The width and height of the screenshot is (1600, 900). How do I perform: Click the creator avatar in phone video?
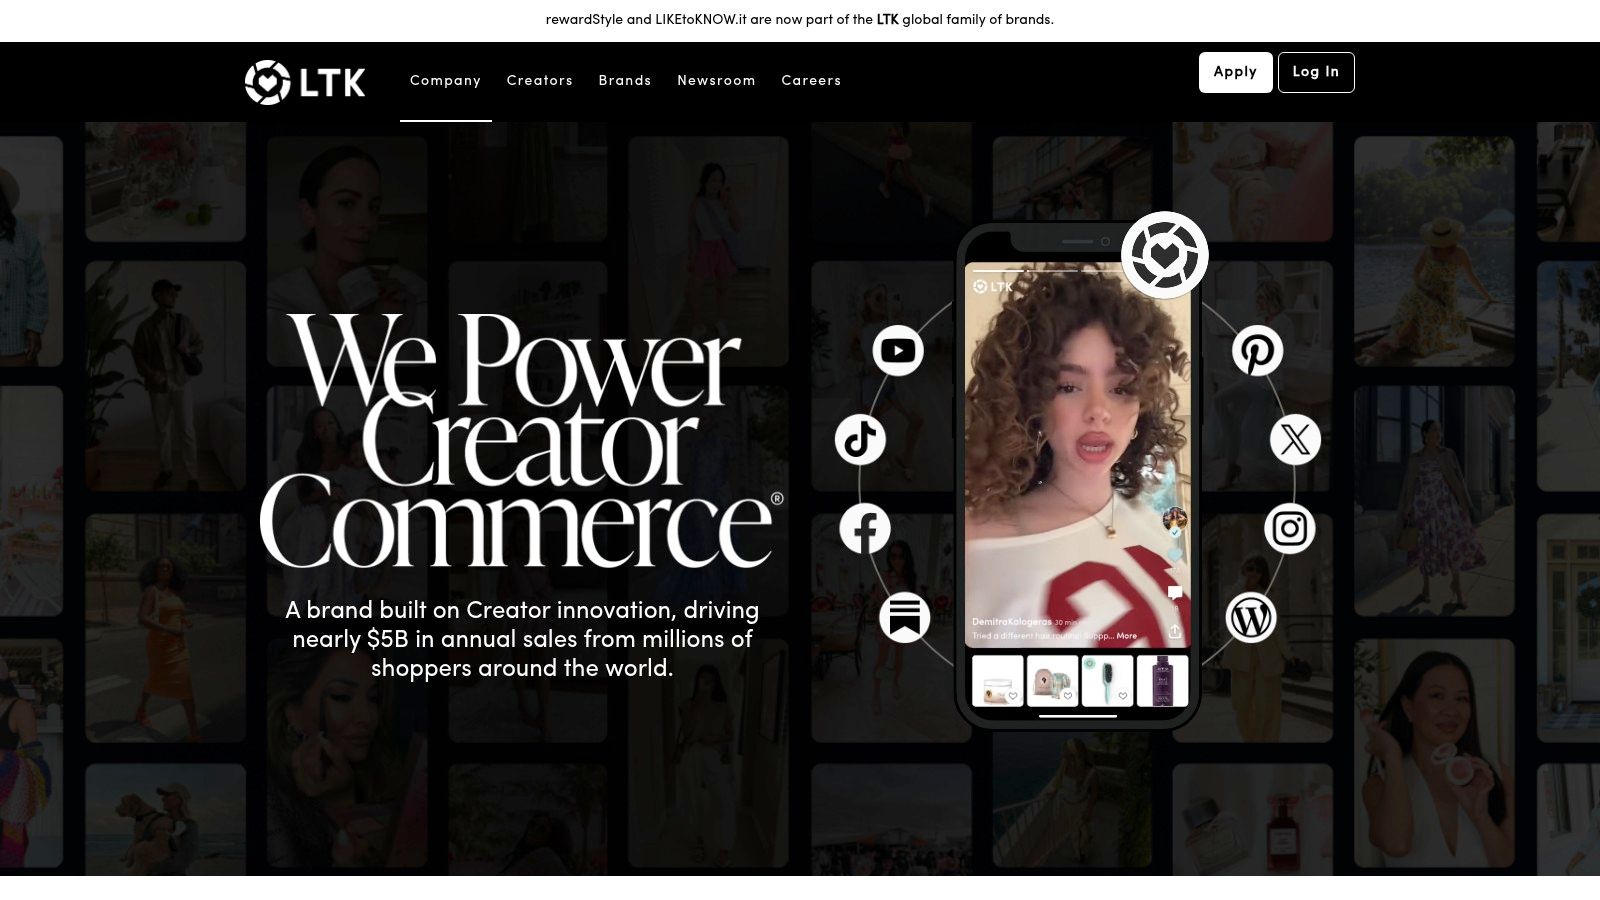pyautogui.click(x=1175, y=519)
